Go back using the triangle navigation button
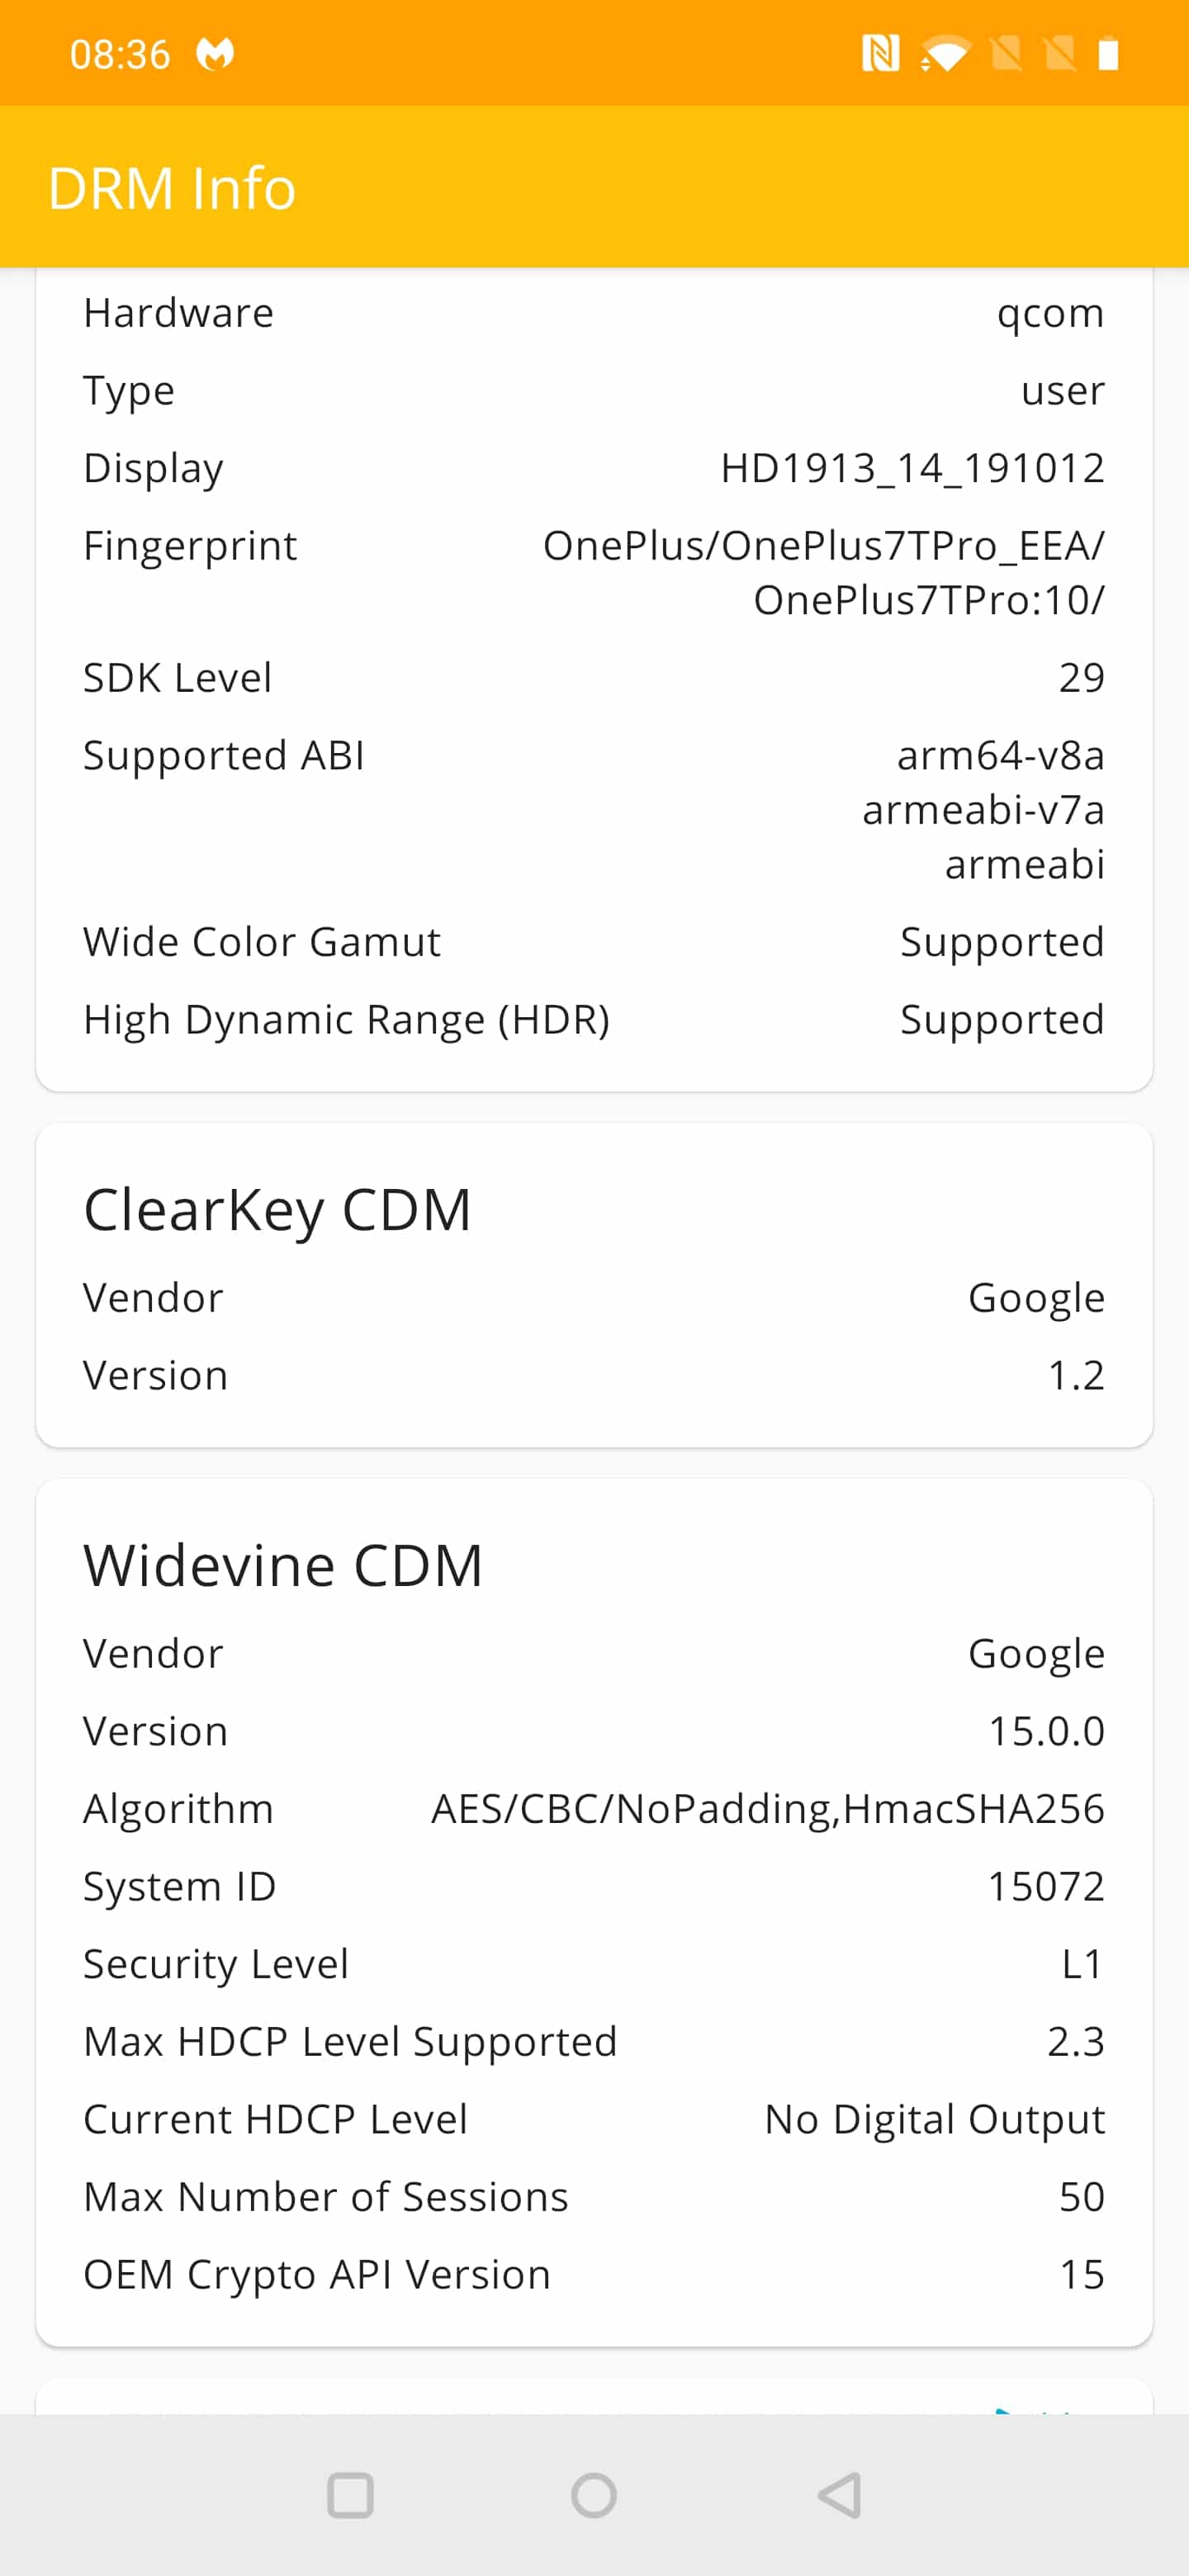1189x2576 pixels. (x=839, y=2495)
